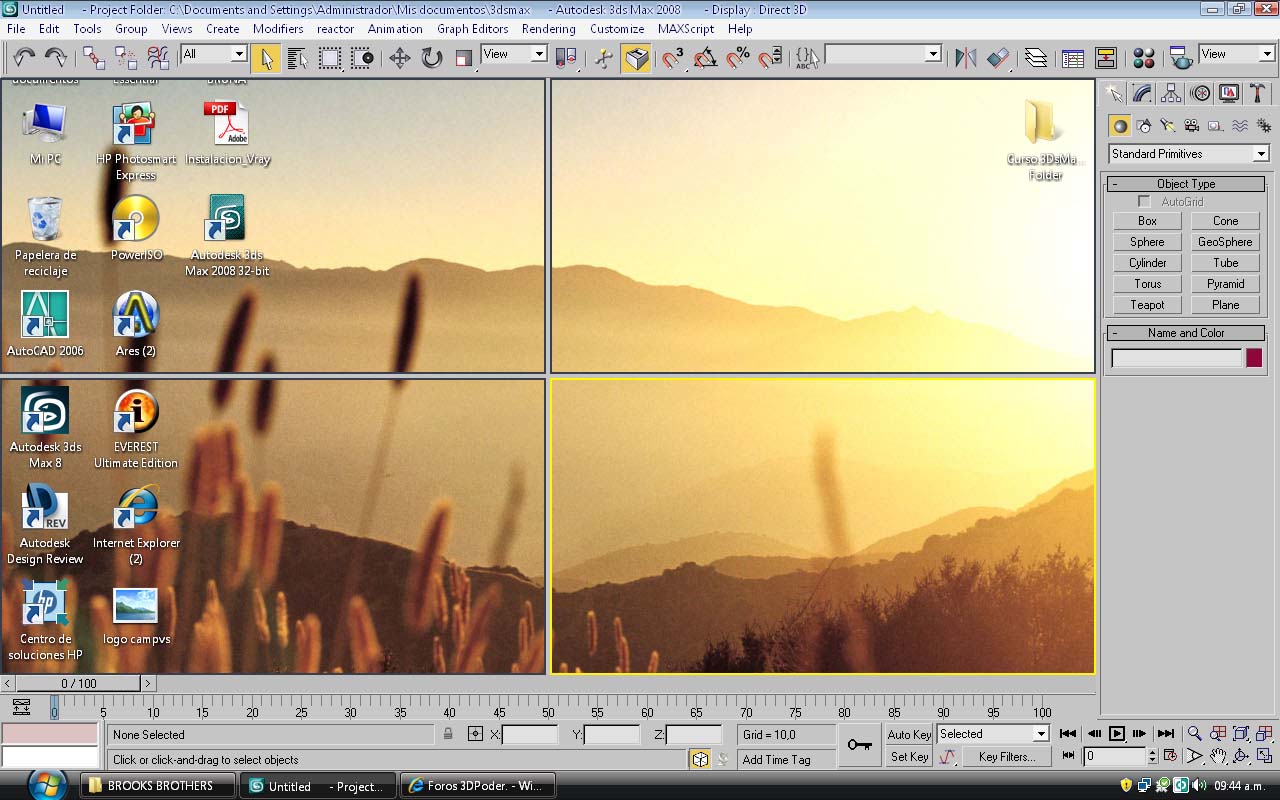1280x800 pixels.
Task: Open the reference coordinate system View dropdown
Action: [514, 54]
